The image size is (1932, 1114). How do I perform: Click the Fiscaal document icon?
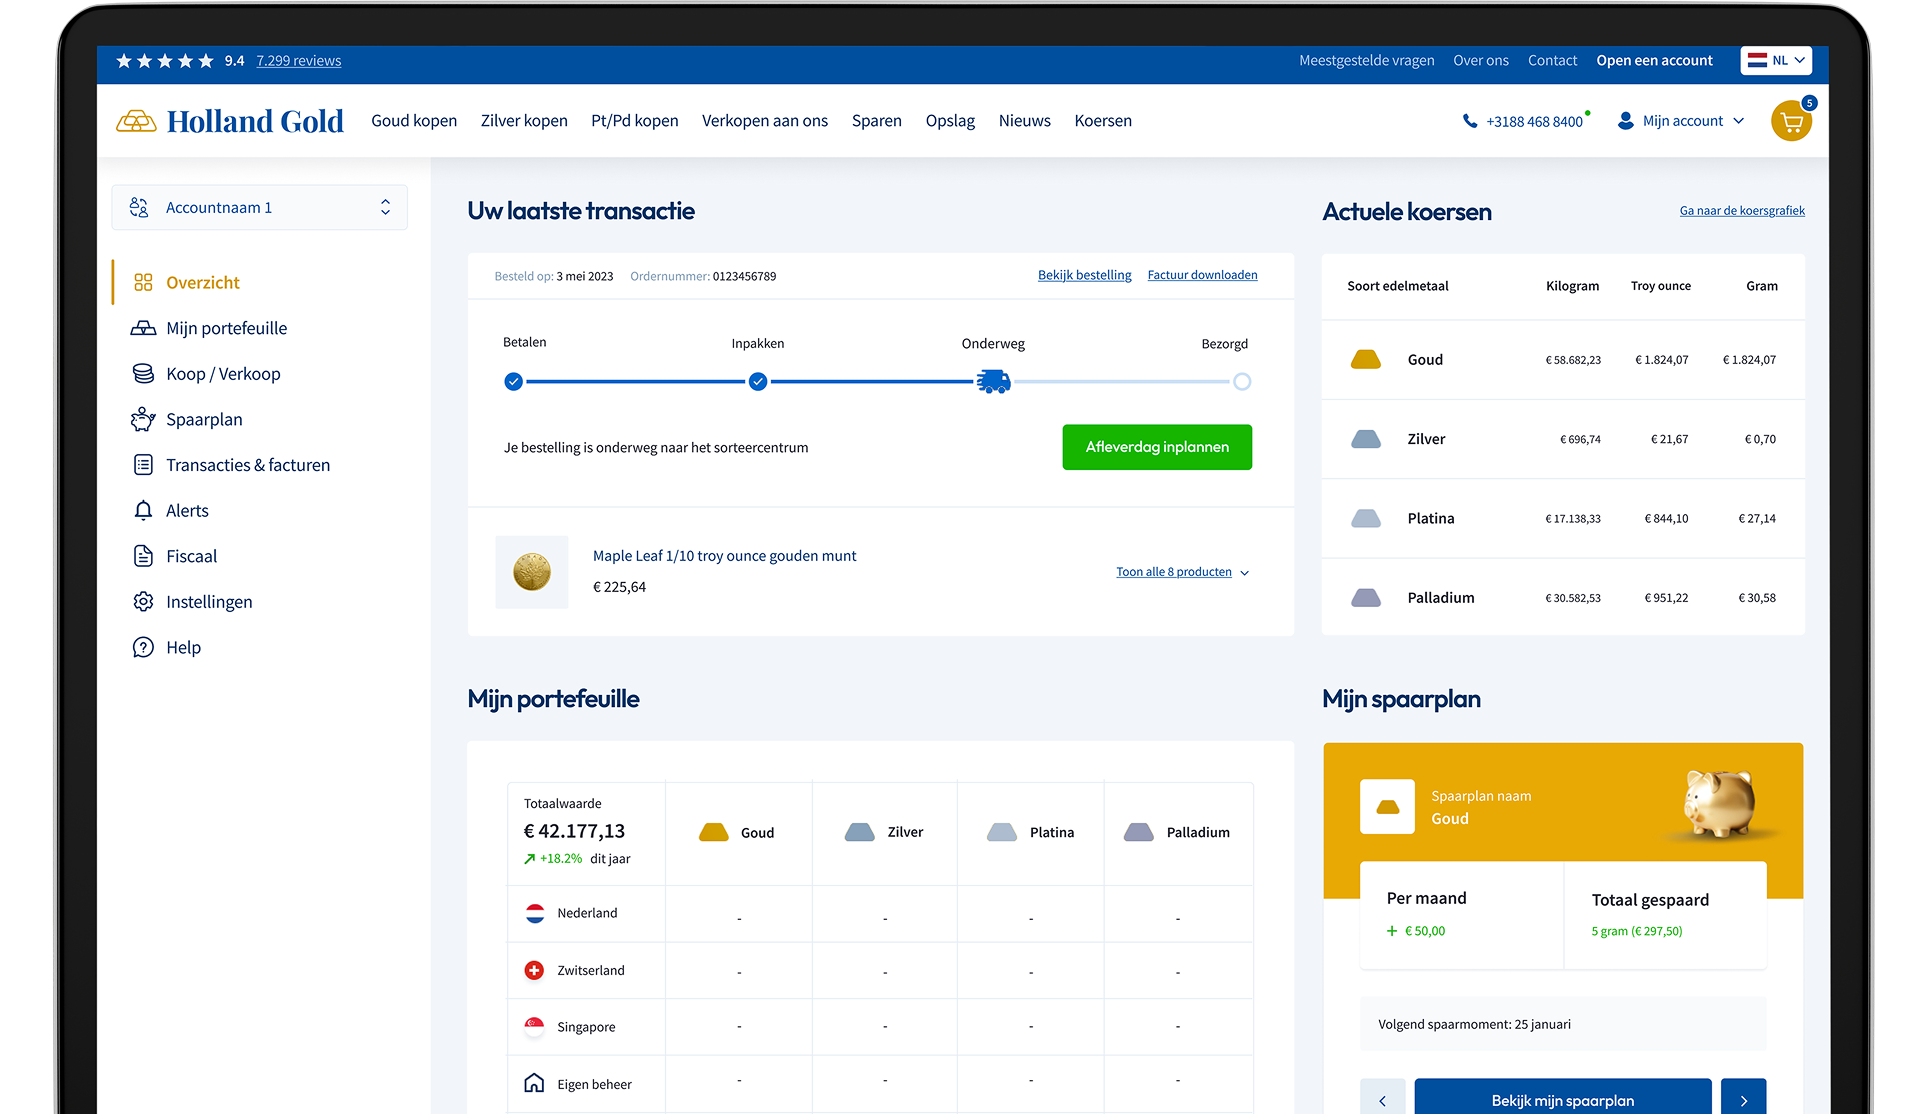143,556
